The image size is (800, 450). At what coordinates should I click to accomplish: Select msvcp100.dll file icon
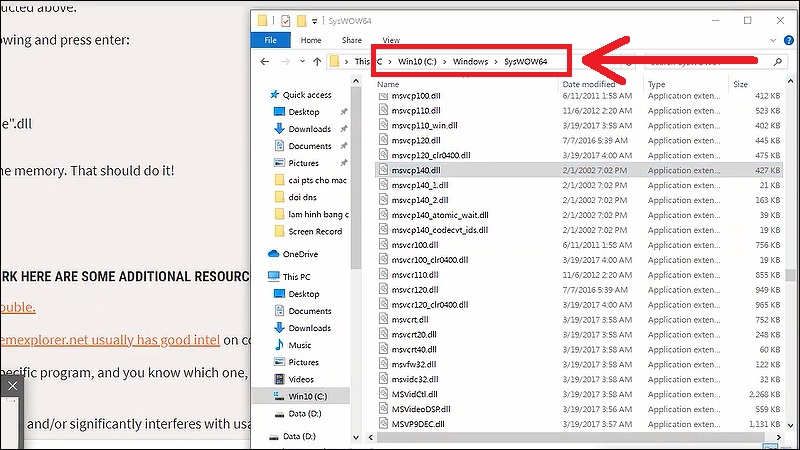[384, 95]
